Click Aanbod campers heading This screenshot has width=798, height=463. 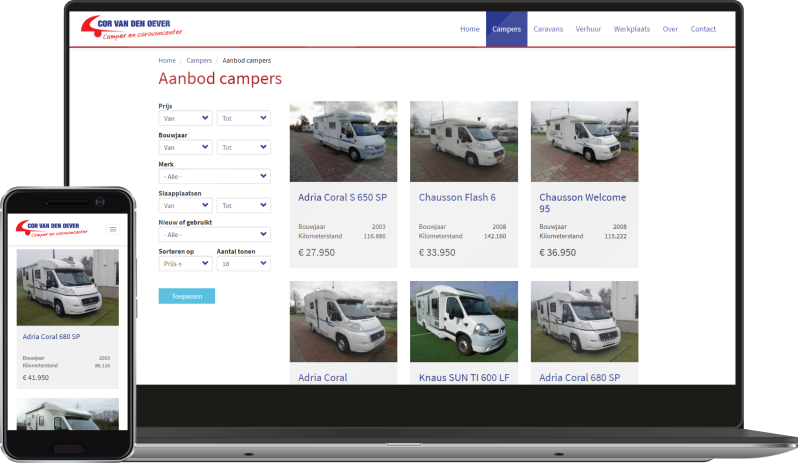click(220, 79)
